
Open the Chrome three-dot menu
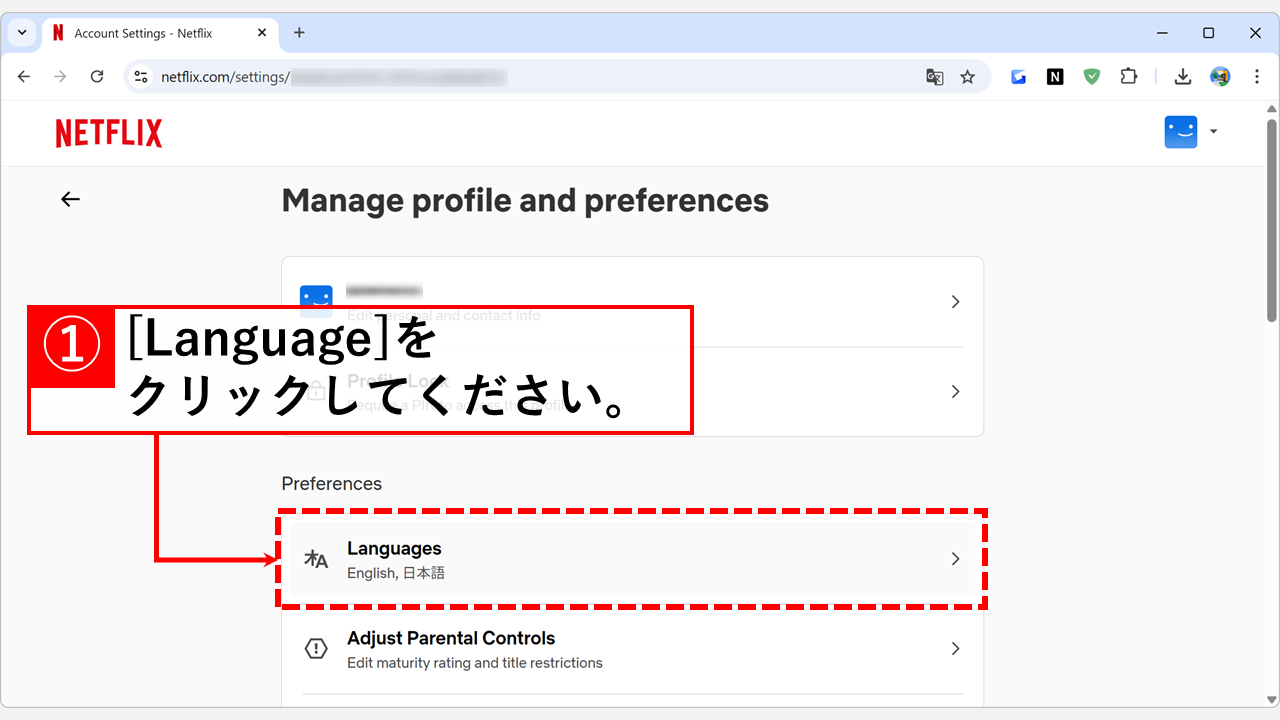1257,76
